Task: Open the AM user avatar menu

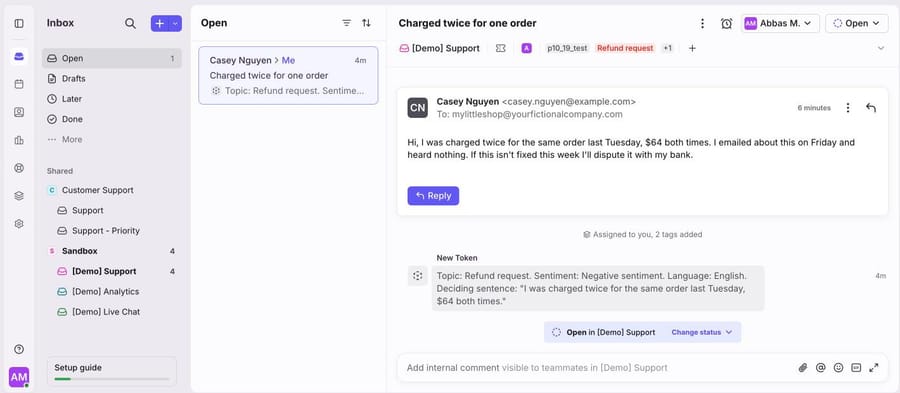Action: click(19, 377)
